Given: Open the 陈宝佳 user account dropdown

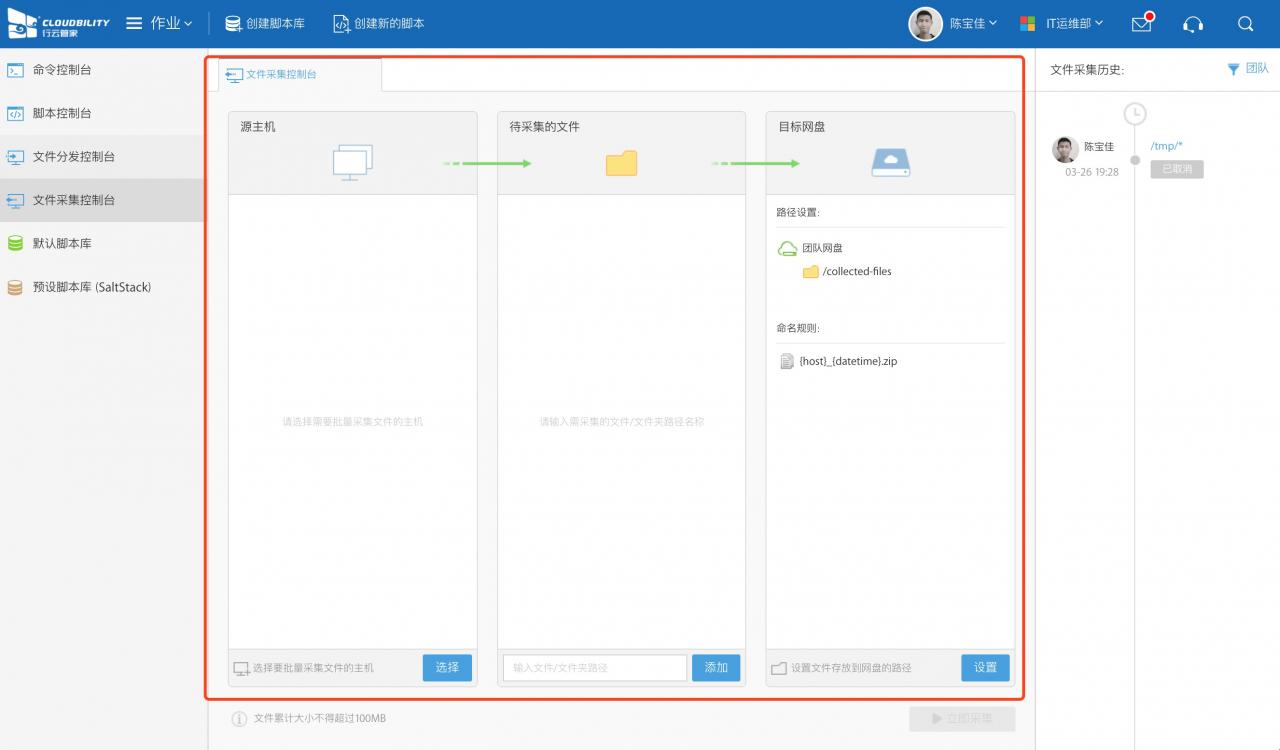Looking at the screenshot, I should click(954, 23).
